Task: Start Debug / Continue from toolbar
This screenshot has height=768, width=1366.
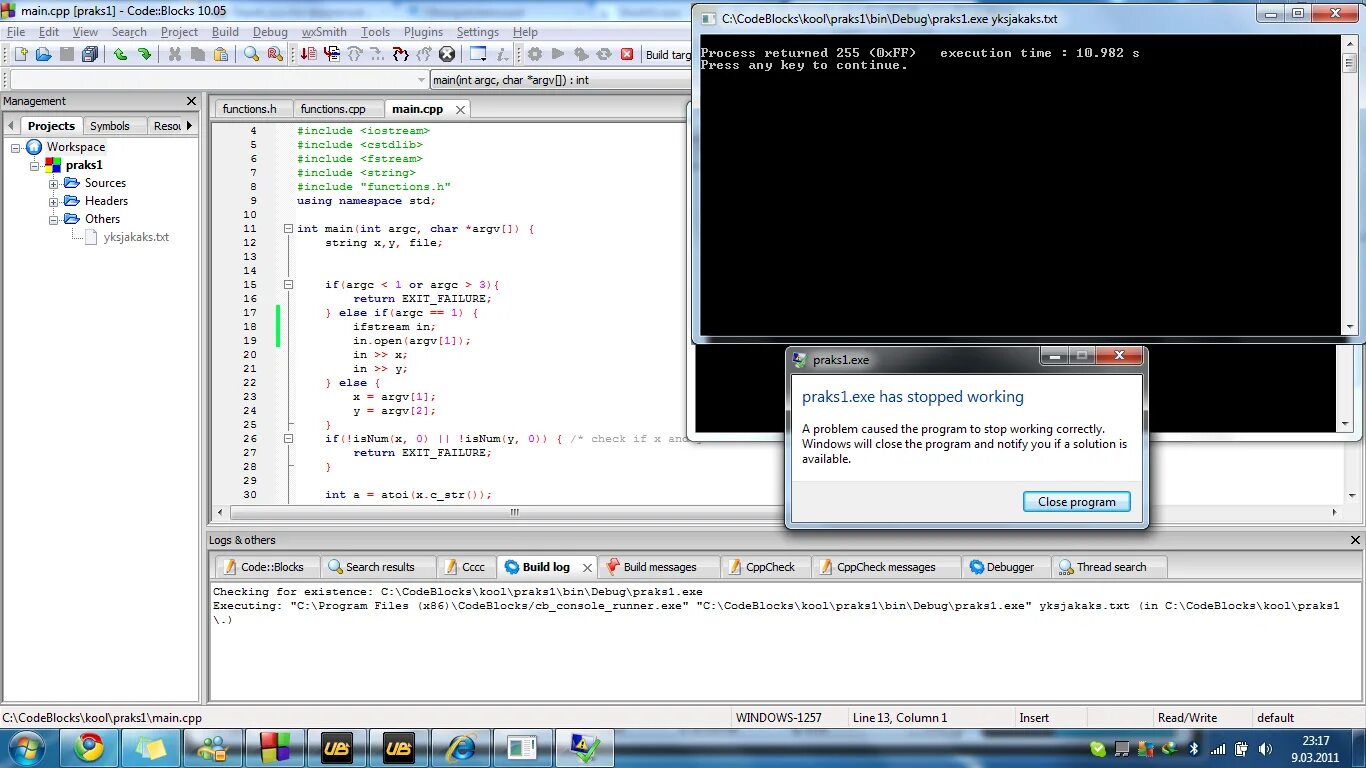Action: (308, 54)
